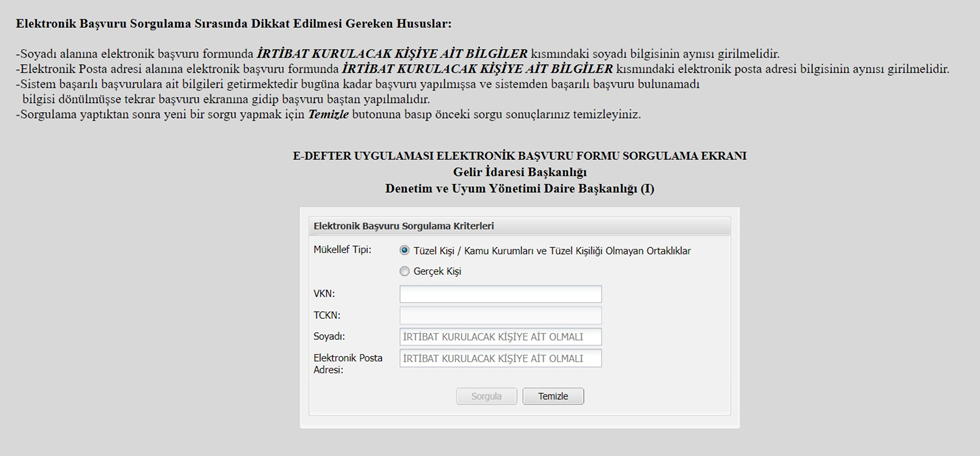Click the Temizle button
The image size is (980, 456).
553,396
